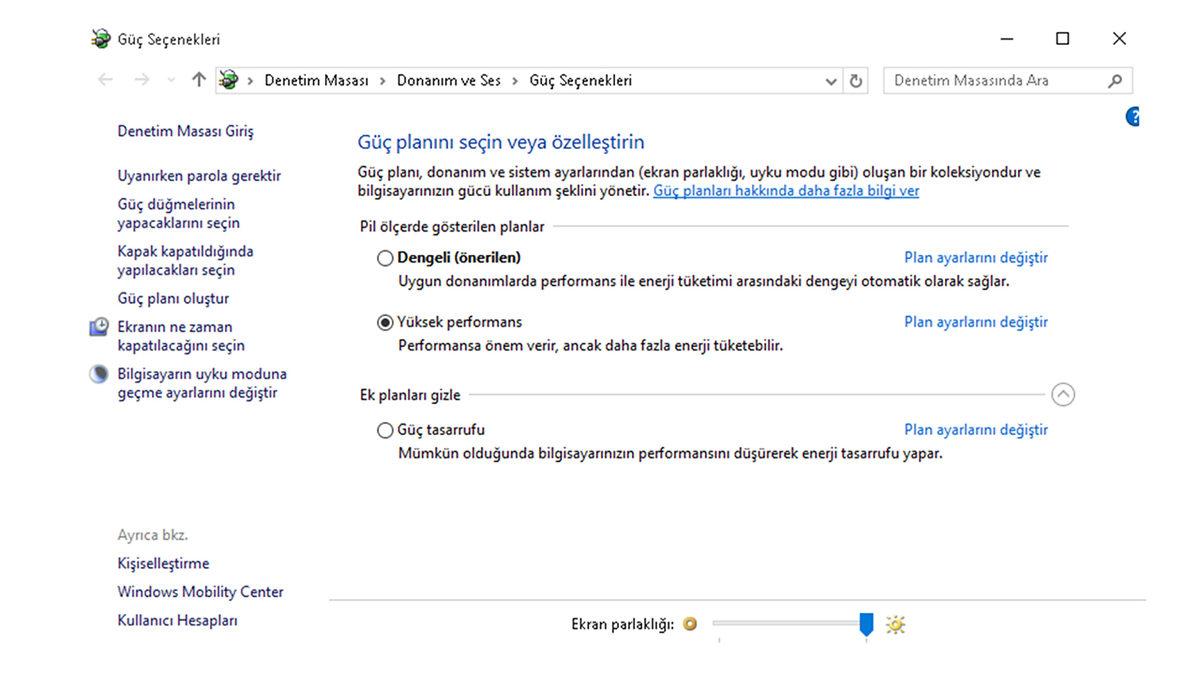Select the Dengeli (önerilen) power plan
The height and width of the screenshot is (675, 1200).
coord(384,257)
